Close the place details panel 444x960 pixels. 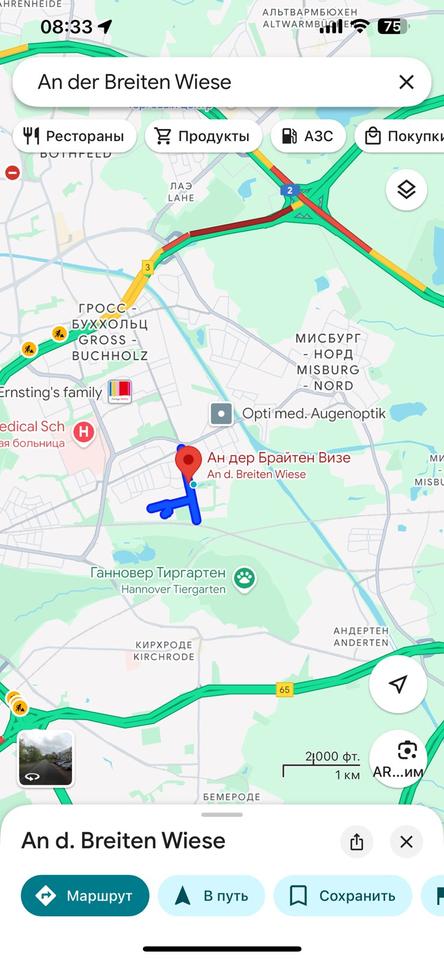pyautogui.click(x=406, y=842)
